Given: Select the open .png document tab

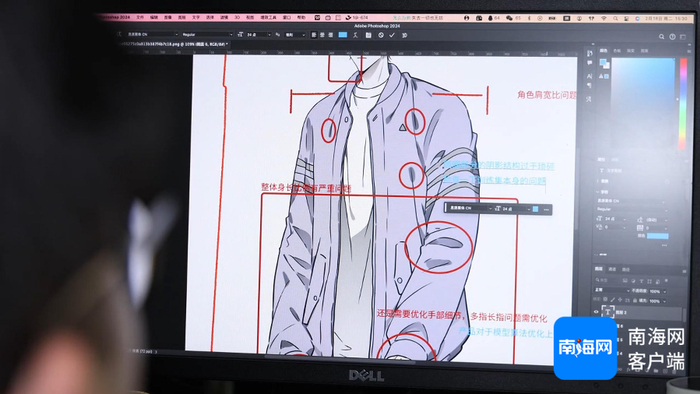Looking at the screenshot, I should click(x=174, y=44).
